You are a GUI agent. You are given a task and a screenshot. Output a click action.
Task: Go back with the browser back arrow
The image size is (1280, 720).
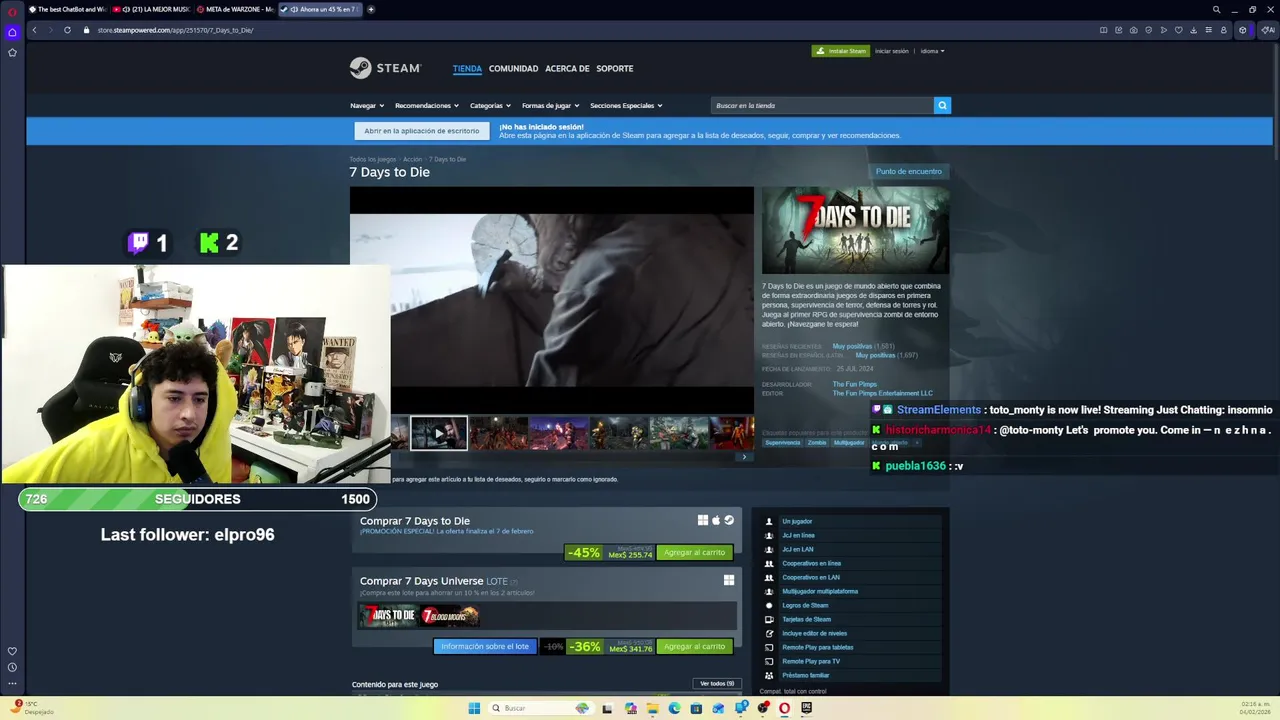point(34,30)
